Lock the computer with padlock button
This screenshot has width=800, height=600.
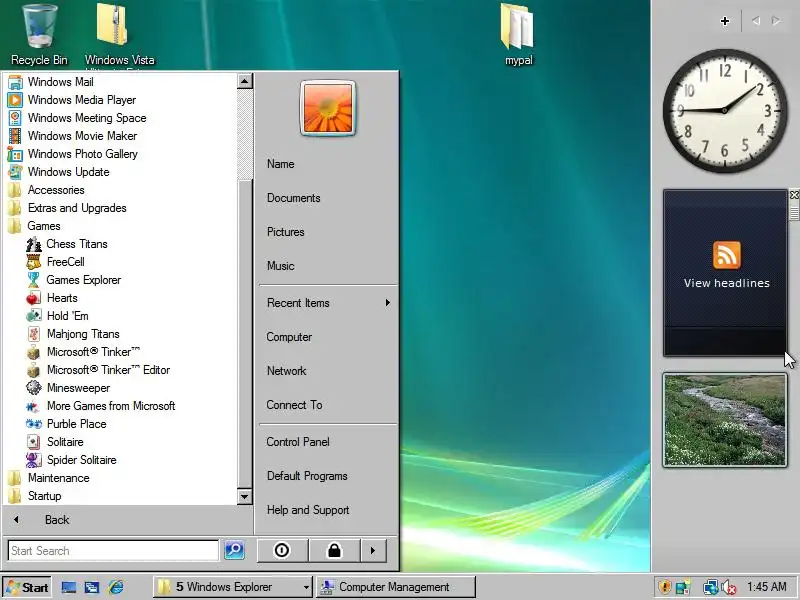point(334,551)
